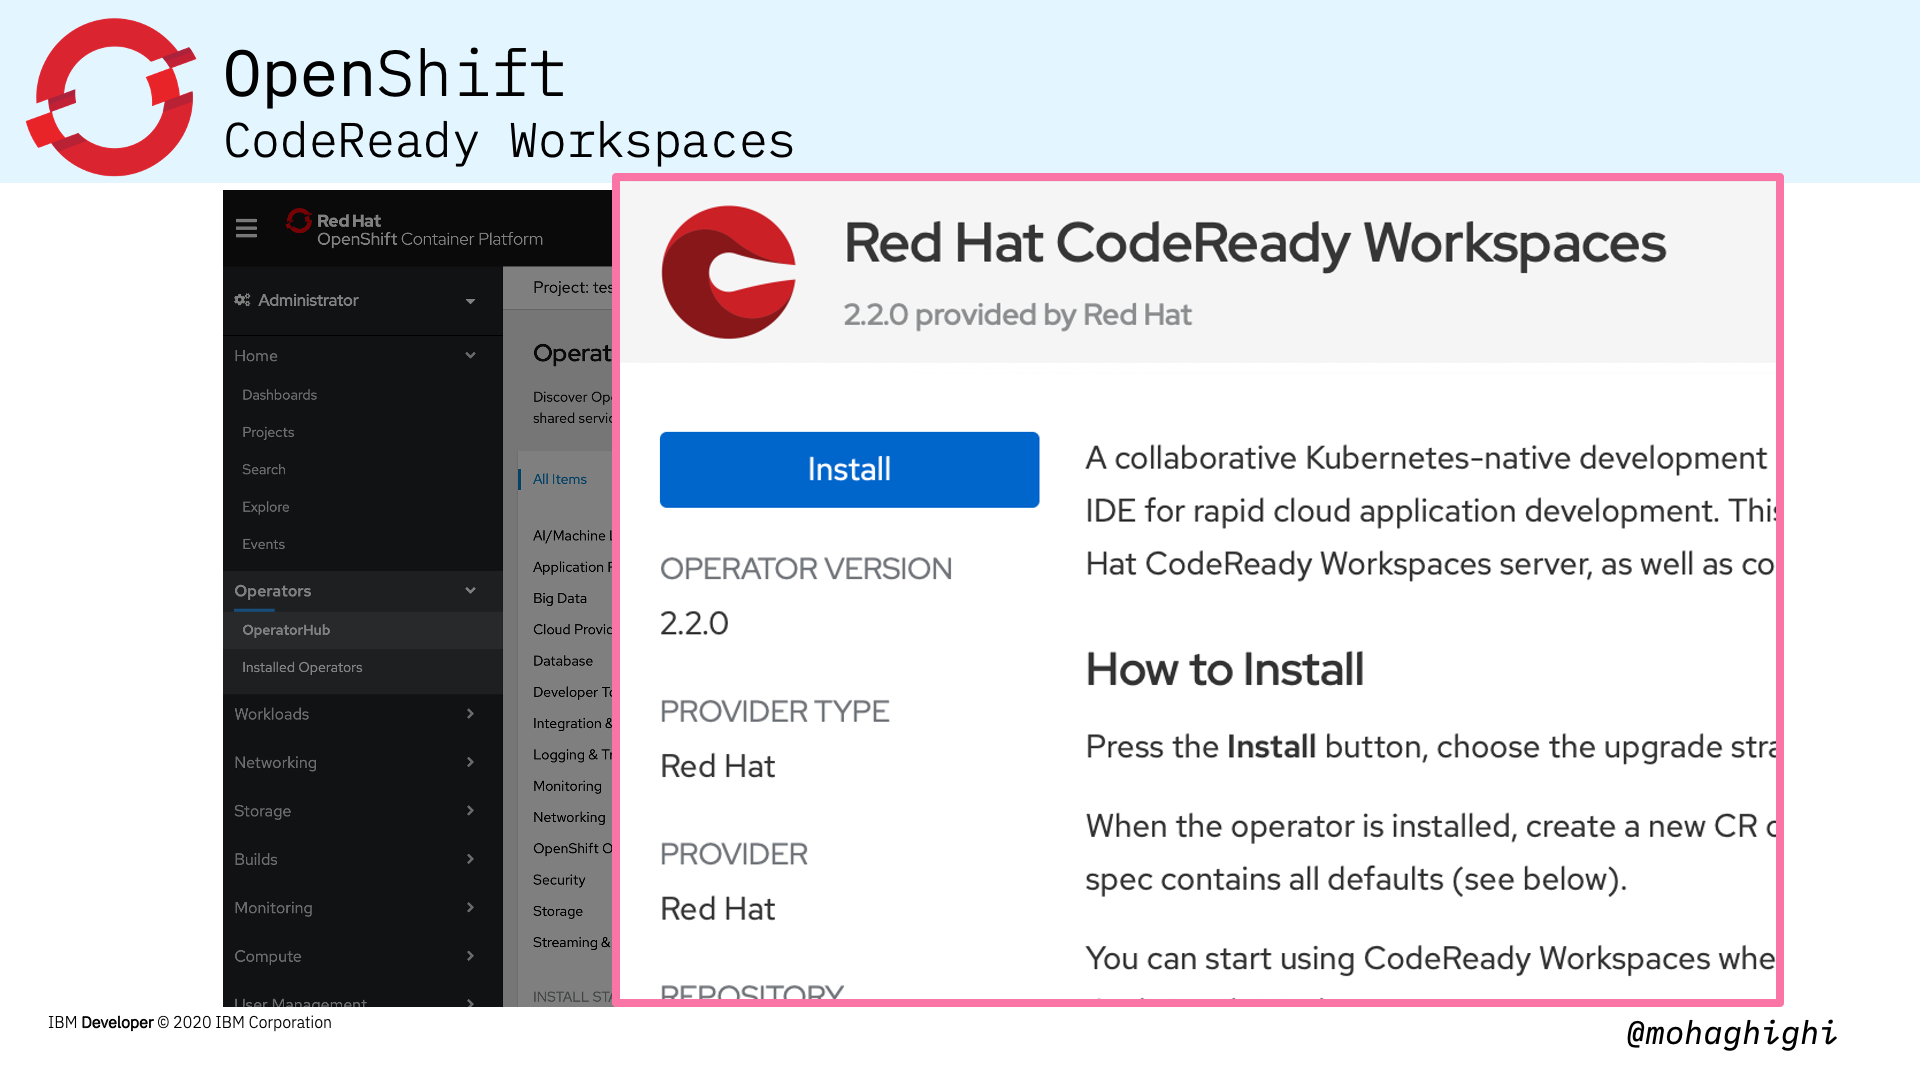This screenshot has width=1920, height=1080.
Task: Expand the Compute section
Action: coord(362,956)
